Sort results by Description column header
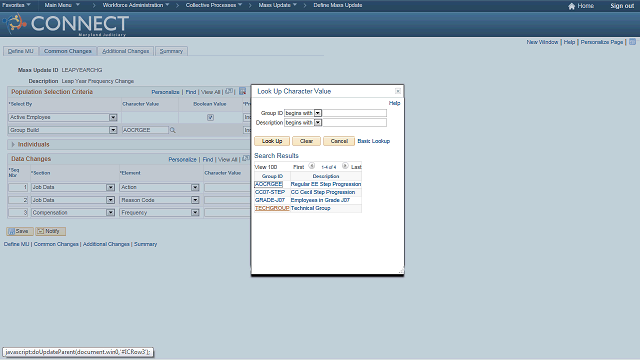This screenshot has width=640, height=360. pyautogui.click(x=326, y=176)
